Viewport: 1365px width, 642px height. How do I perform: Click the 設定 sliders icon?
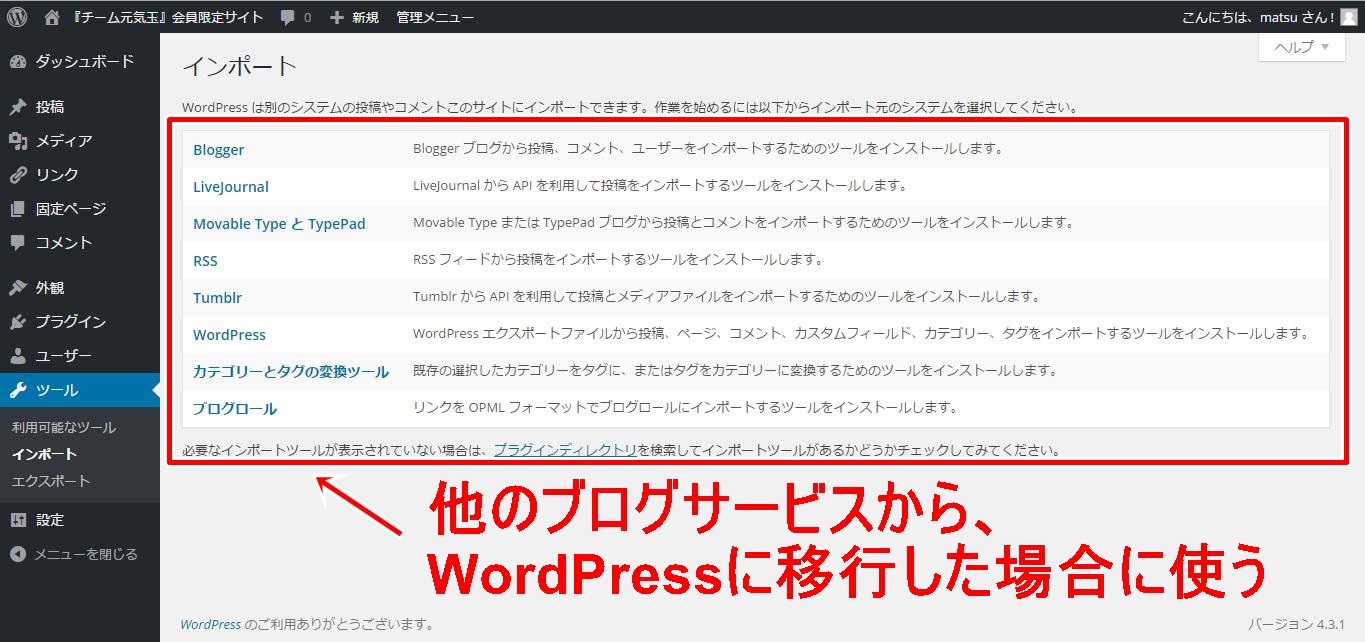pyautogui.click(x=17, y=520)
